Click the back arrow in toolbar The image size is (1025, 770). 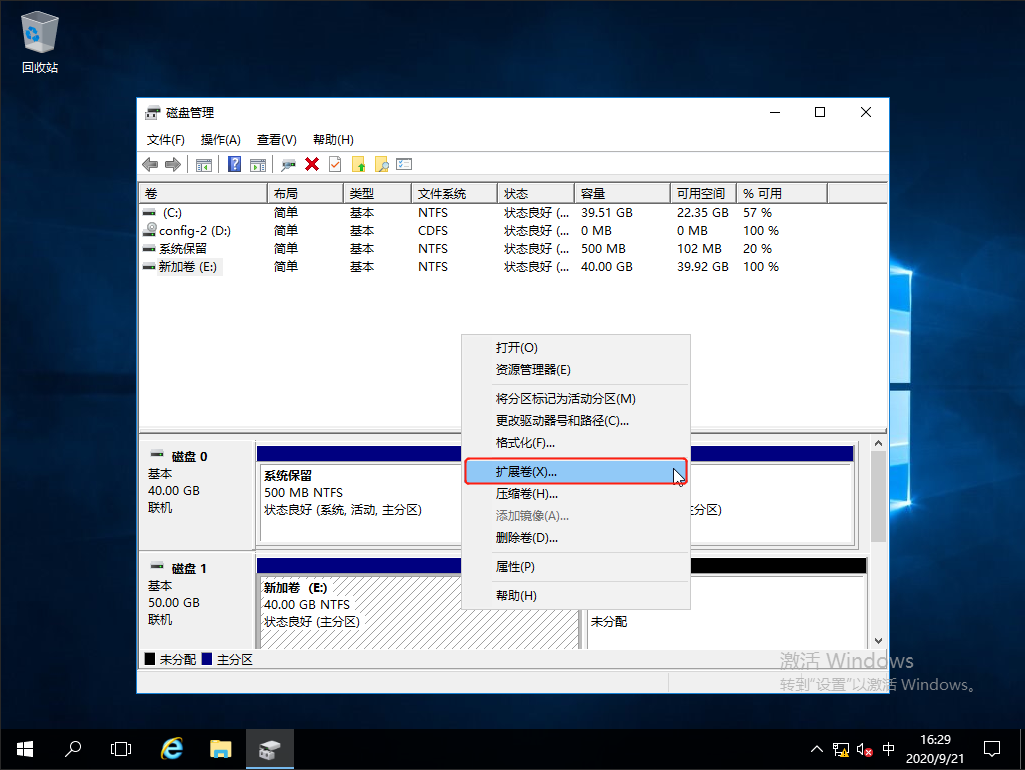point(150,165)
